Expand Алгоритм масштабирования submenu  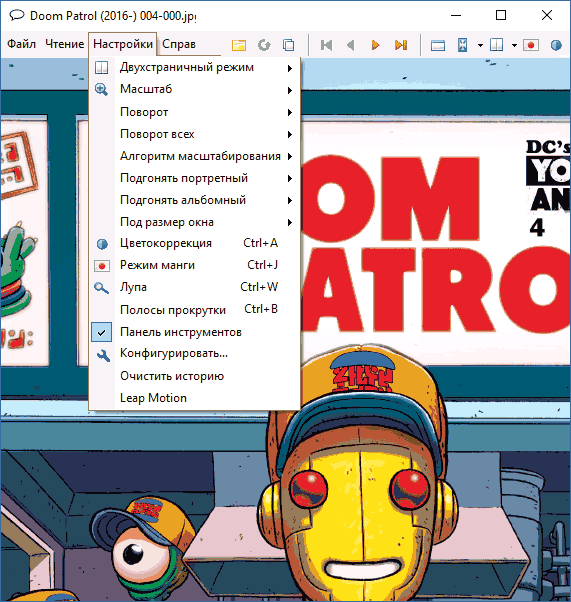(195, 156)
